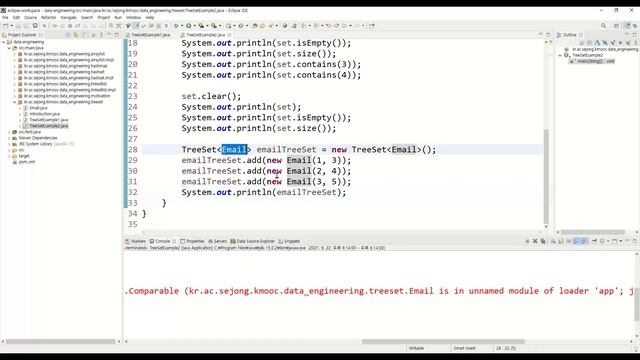Open the Run menu
The image size is (640, 360).
(118, 18)
